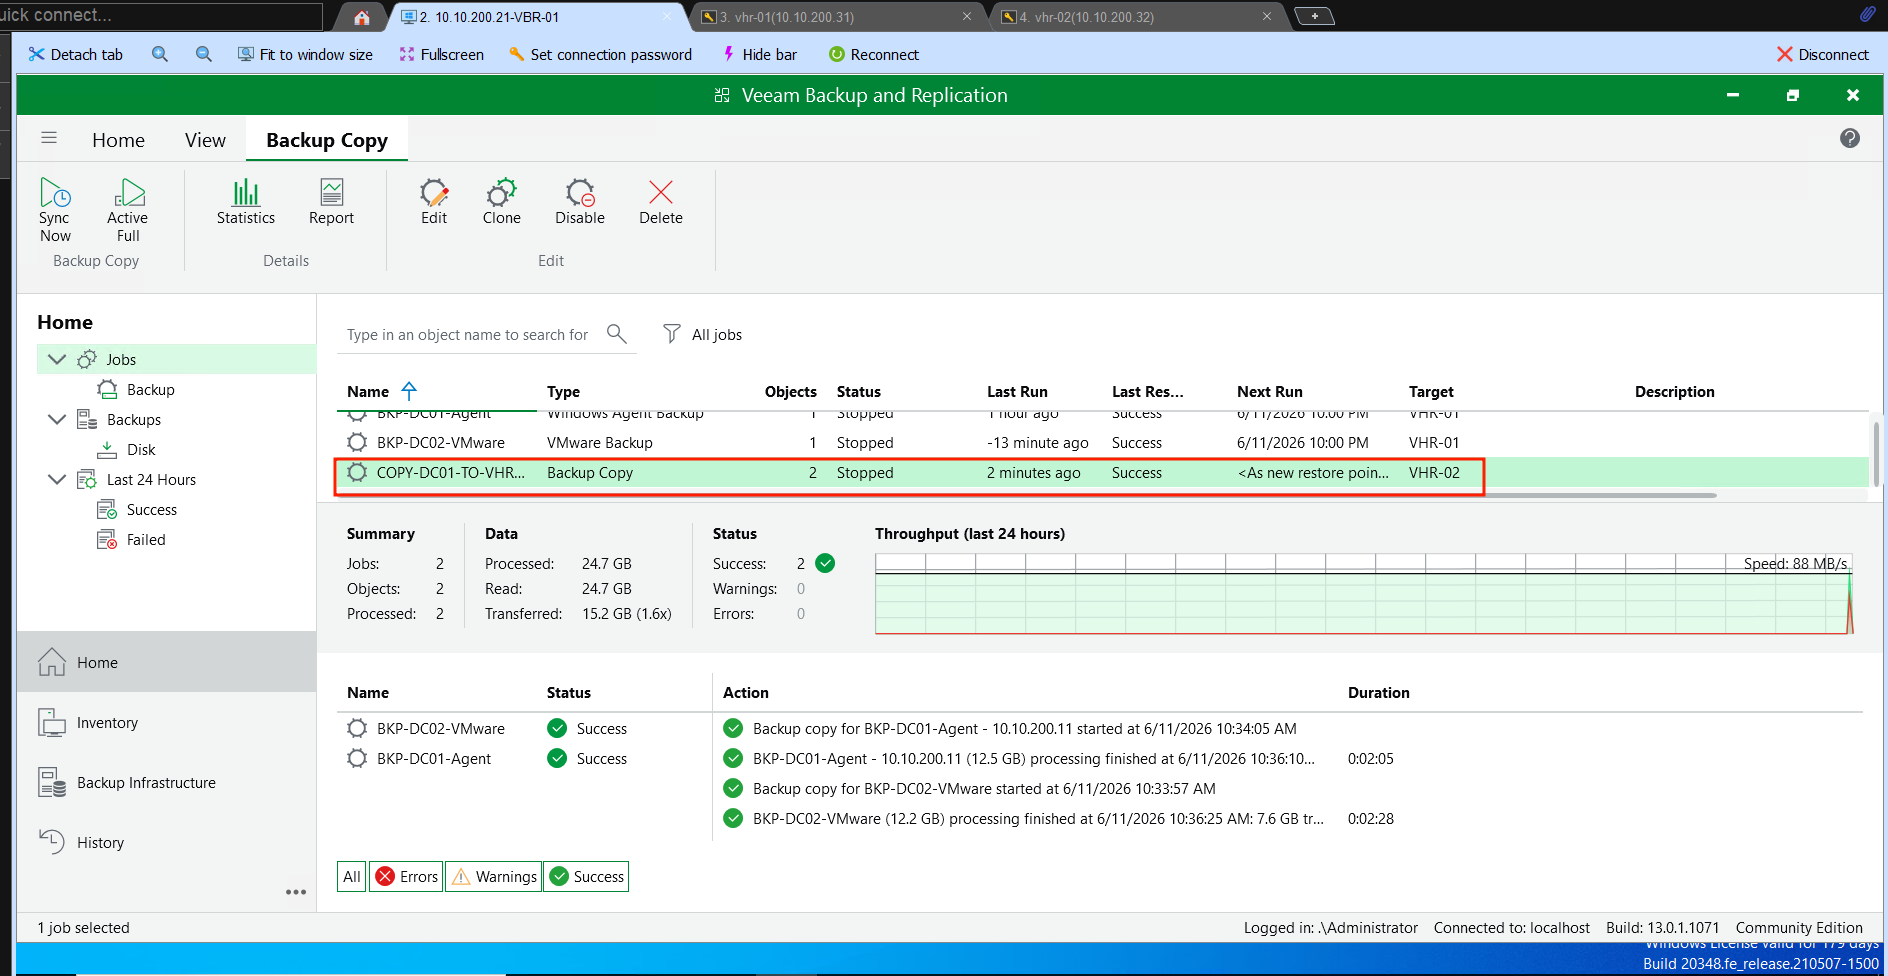Select the COPY-DC01-TO-VHR backup copy job
This screenshot has width=1888, height=976.
(1102, 473)
